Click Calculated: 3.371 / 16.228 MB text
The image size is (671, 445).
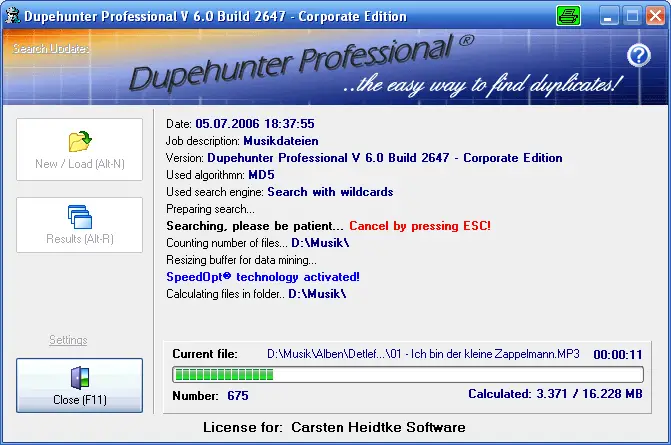(555, 394)
